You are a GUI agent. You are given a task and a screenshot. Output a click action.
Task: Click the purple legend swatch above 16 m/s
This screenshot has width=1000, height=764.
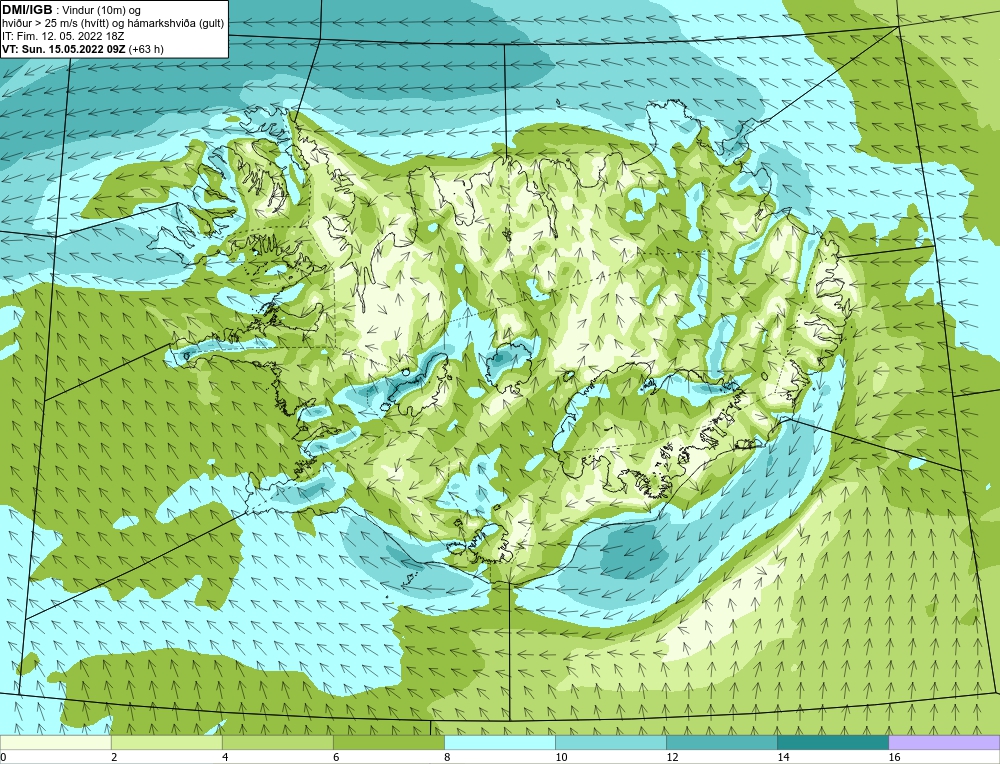944,742
